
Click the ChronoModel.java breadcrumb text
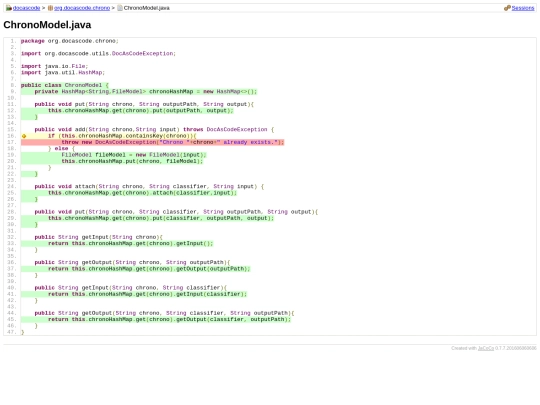tap(147, 8)
